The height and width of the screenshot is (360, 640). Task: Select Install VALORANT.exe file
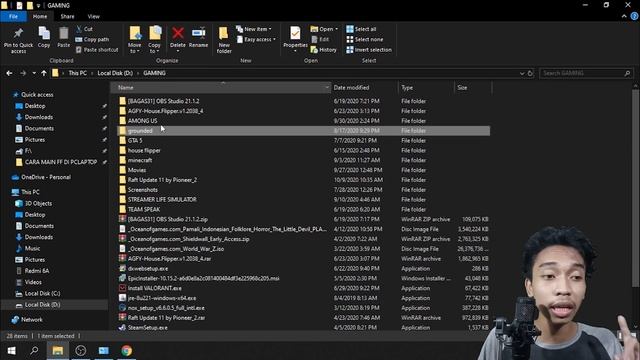tap(154, 288)
